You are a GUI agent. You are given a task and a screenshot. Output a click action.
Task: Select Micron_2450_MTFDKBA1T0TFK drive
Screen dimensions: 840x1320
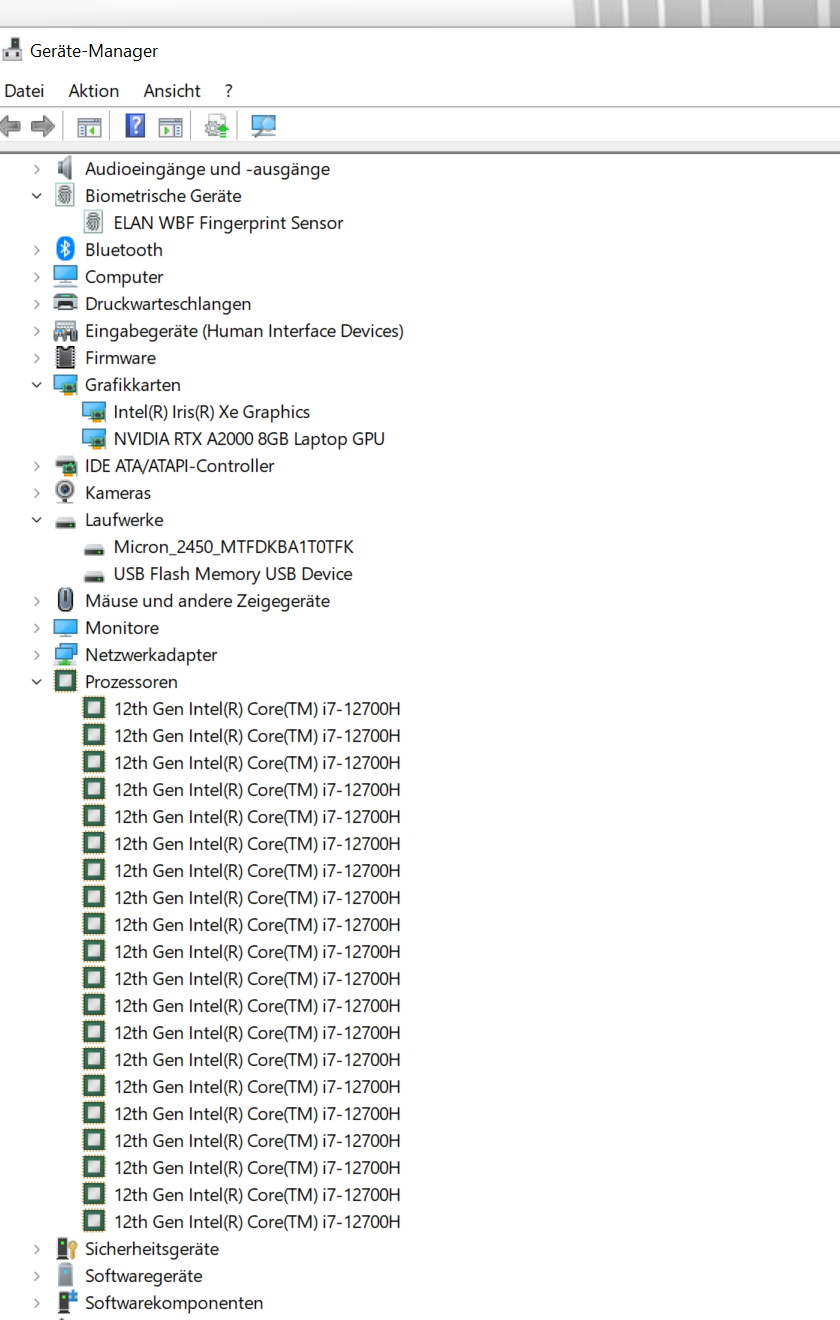click(x=234, y=547)
